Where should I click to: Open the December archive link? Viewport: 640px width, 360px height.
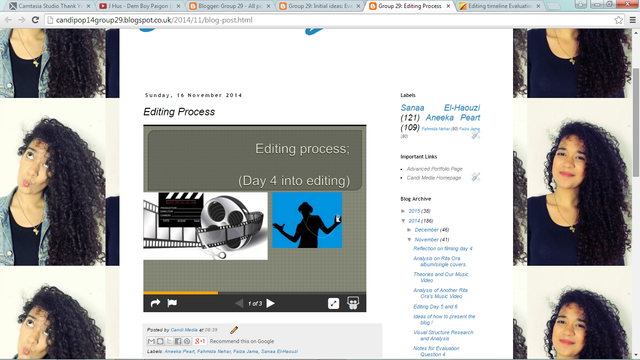click(x=426, y=230)
